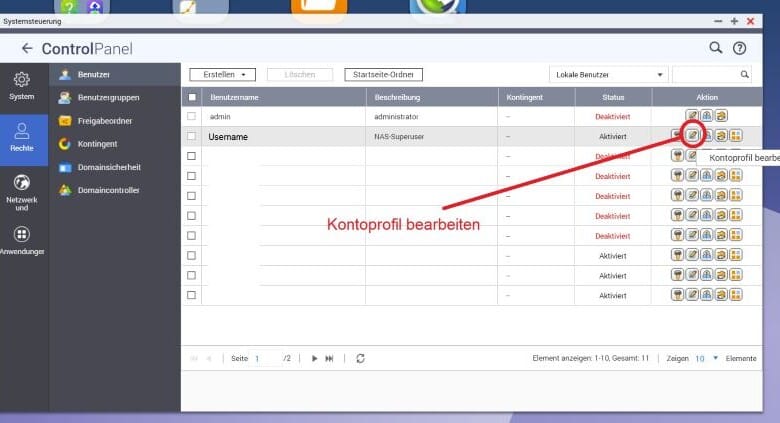
Task: Open the Lokale Benutzer dropdown
Action: point(609,74)
